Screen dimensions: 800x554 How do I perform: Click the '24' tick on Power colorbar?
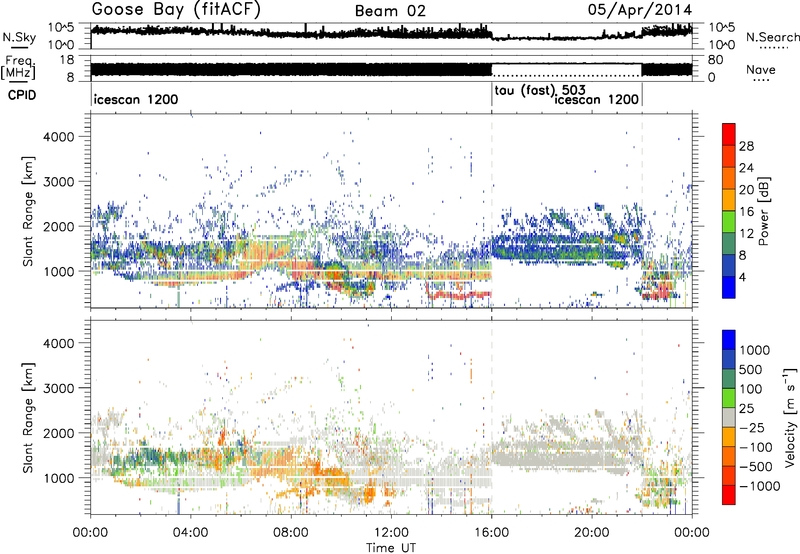point(746,168)
